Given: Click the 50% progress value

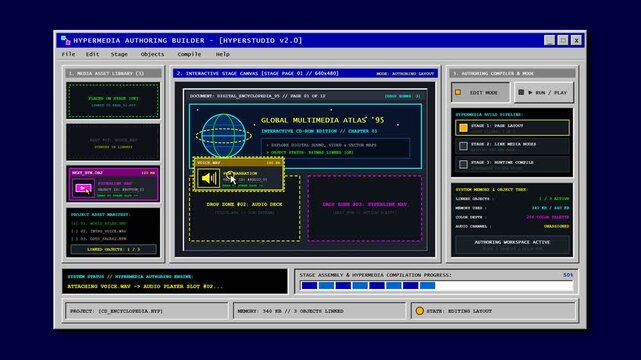Looking at the screenshot, I should 568,275.
